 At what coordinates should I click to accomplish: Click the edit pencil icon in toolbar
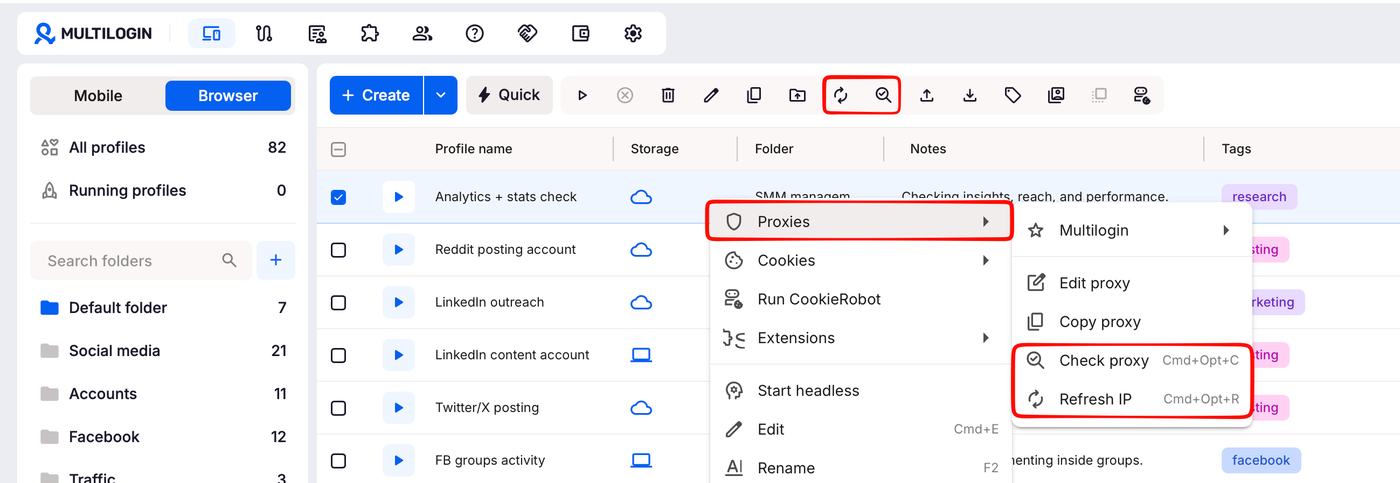pyautogui.click(x=711, y=95)
